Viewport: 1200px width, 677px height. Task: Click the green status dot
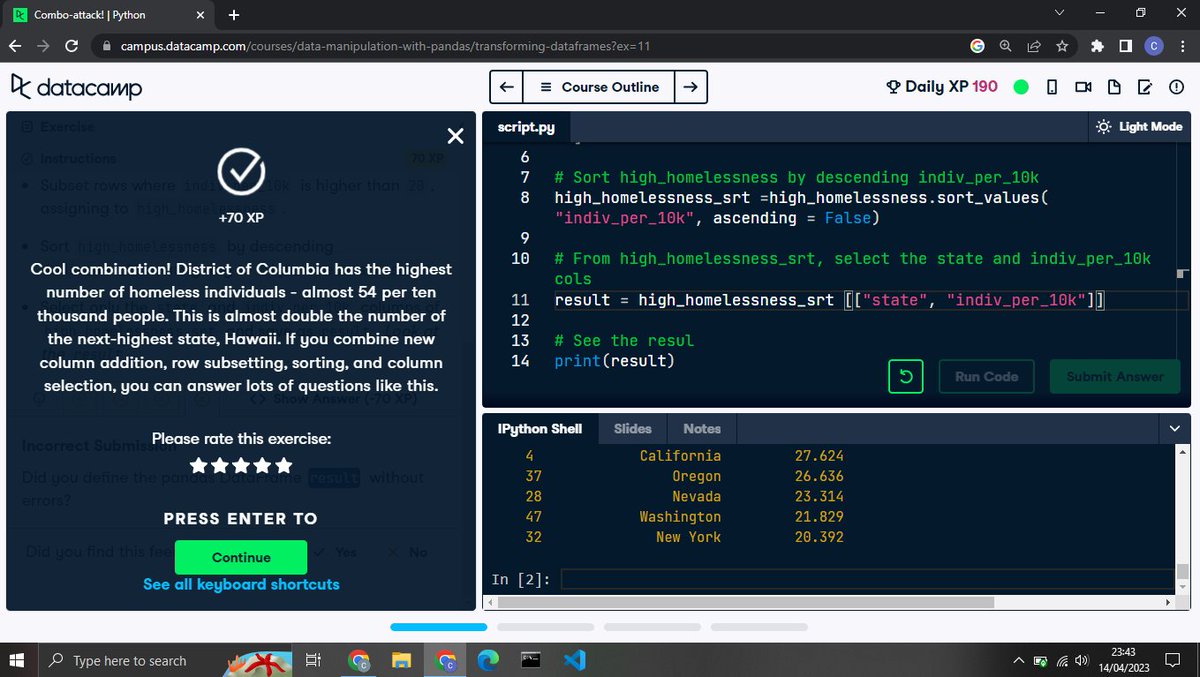[1021, 87]
